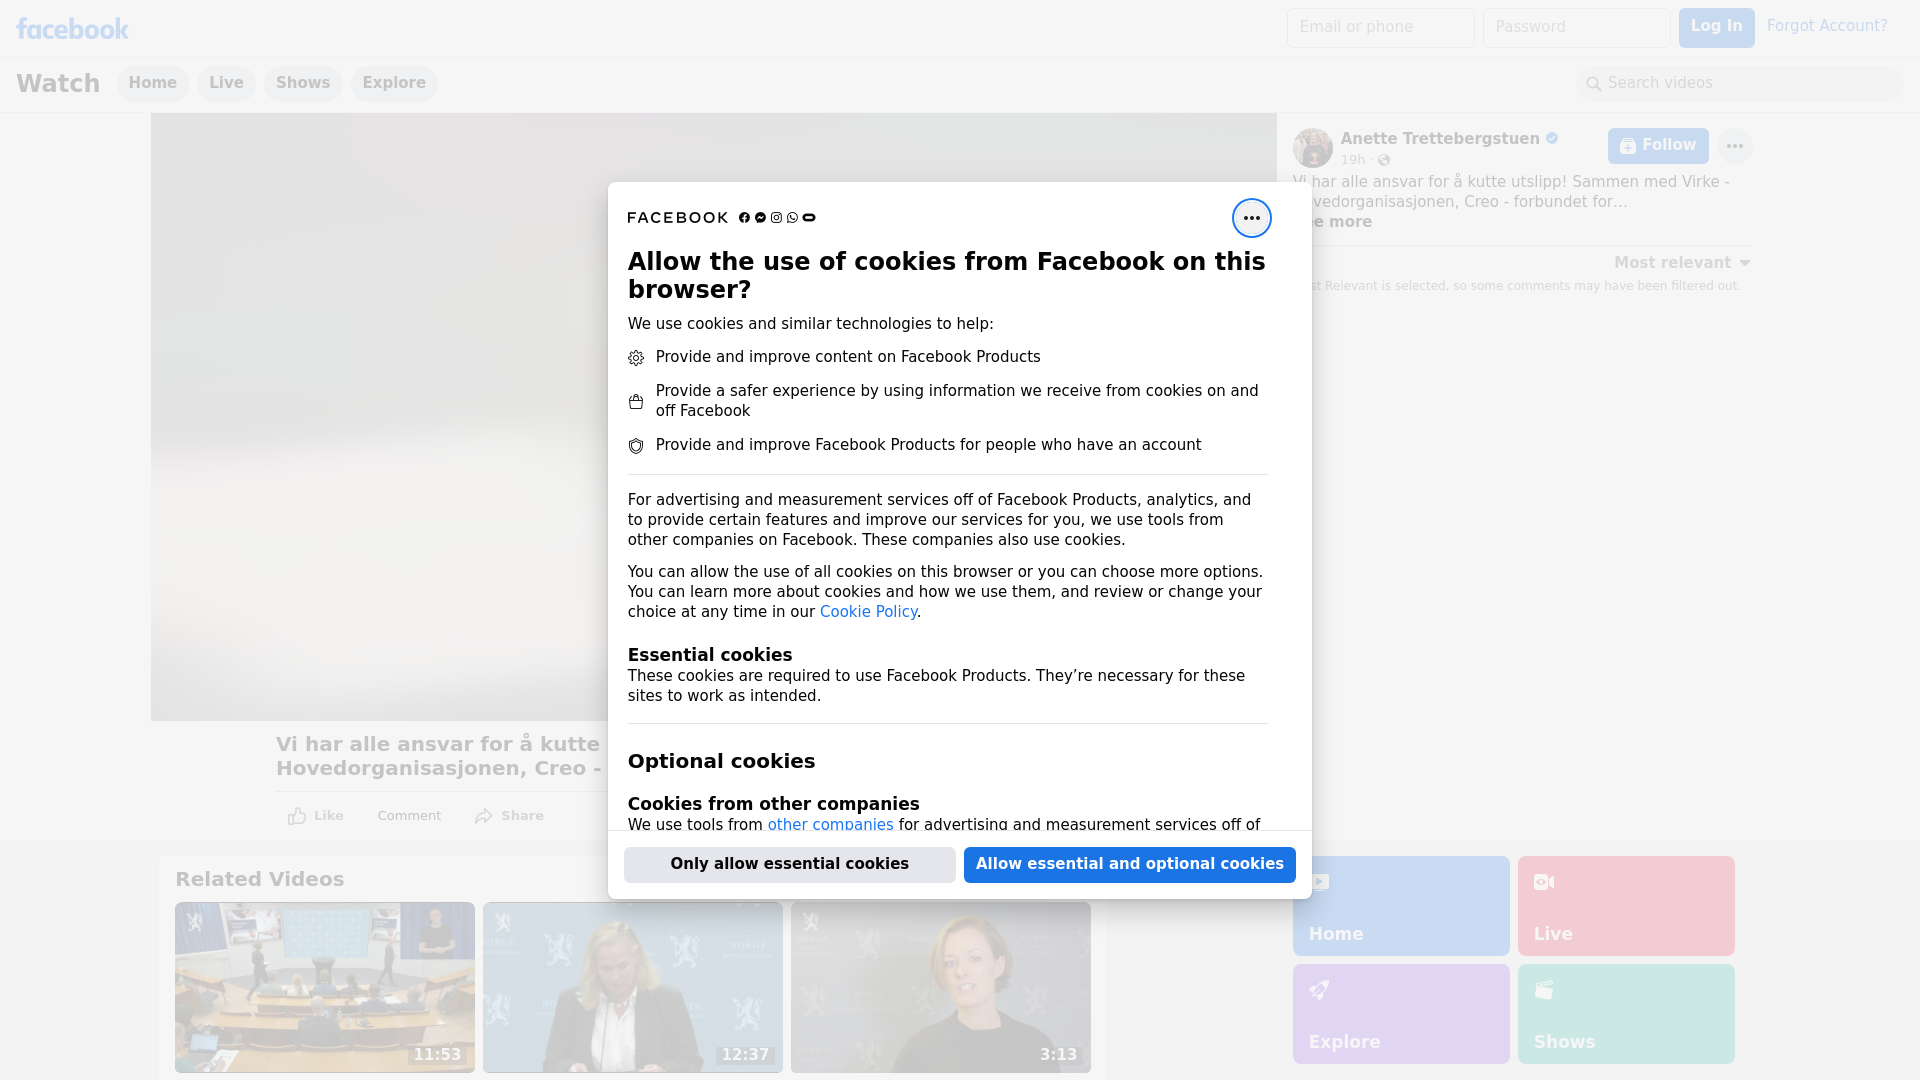Click the Messenger icon in dialog header
The height and width of the screenshot is (1080, 1920).
760,218
